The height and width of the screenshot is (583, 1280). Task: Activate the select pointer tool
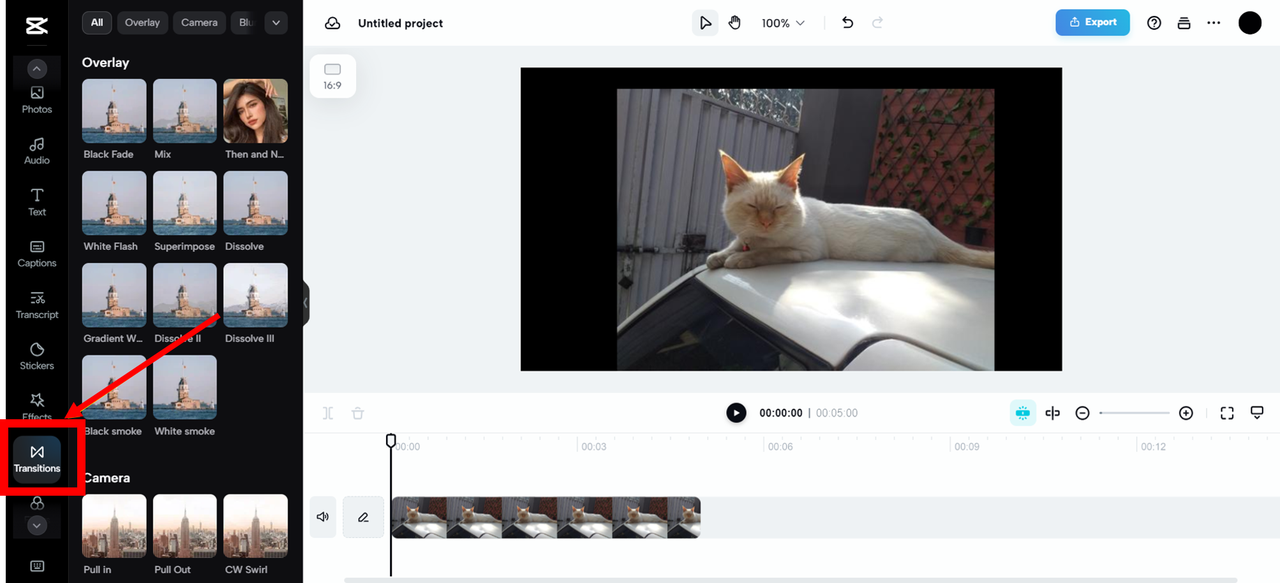(x=706, y=23)
